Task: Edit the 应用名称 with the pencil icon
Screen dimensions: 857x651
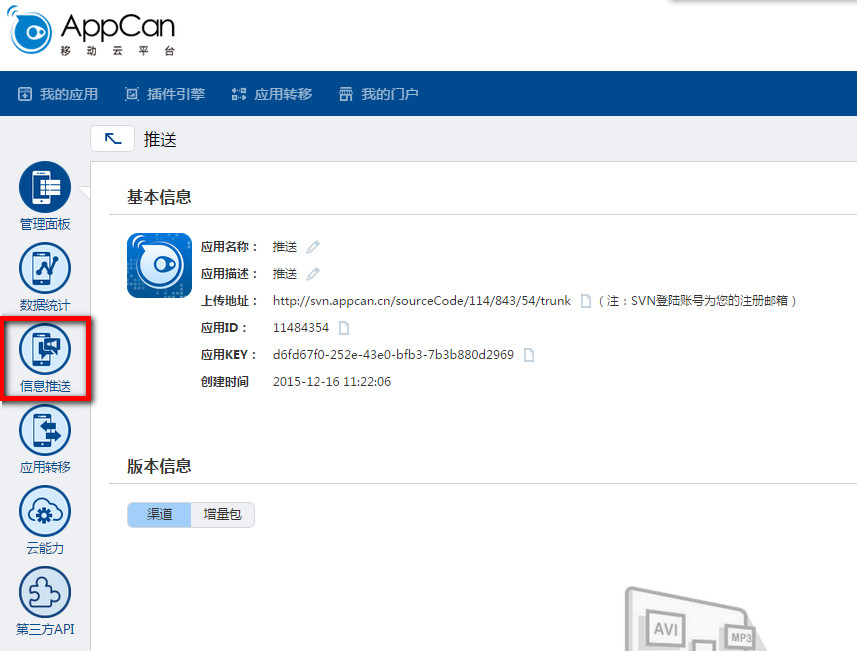Action: (x=313, y=247)
